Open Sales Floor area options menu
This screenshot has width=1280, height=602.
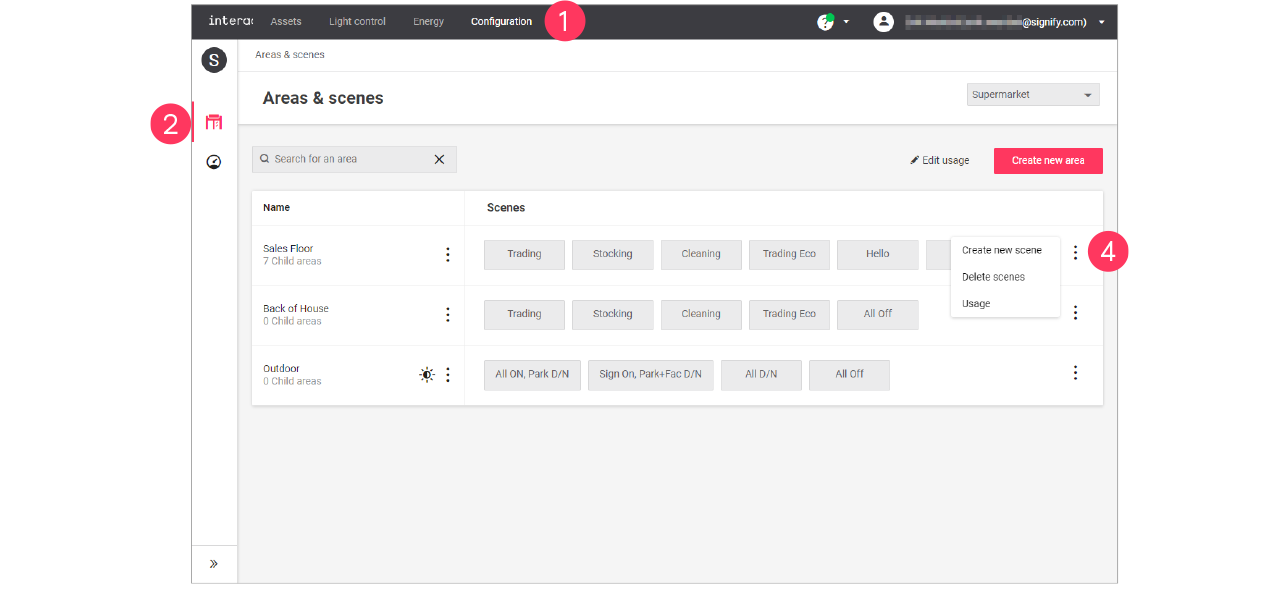pos(448,255)
